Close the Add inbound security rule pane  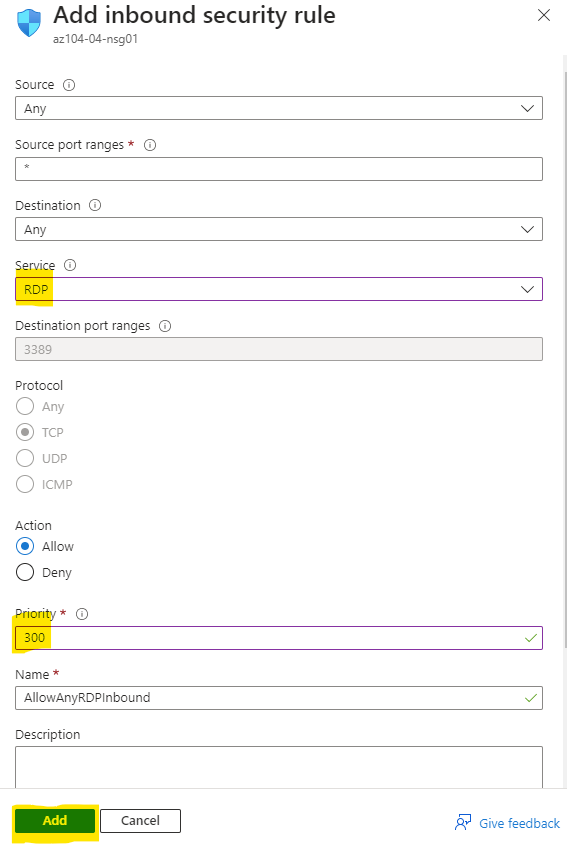pos(544,16)
